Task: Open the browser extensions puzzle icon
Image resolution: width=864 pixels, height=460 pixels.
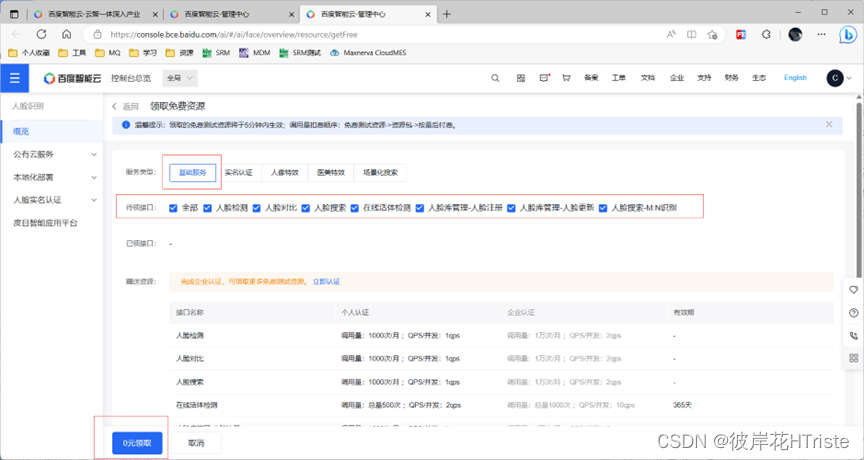Action: point(766,34)
